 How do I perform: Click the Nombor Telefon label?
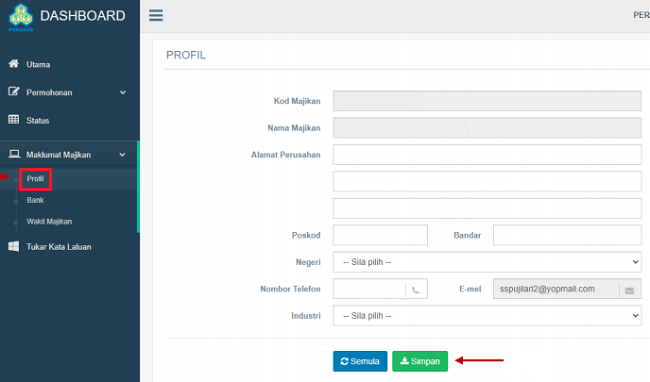(290, 289)
